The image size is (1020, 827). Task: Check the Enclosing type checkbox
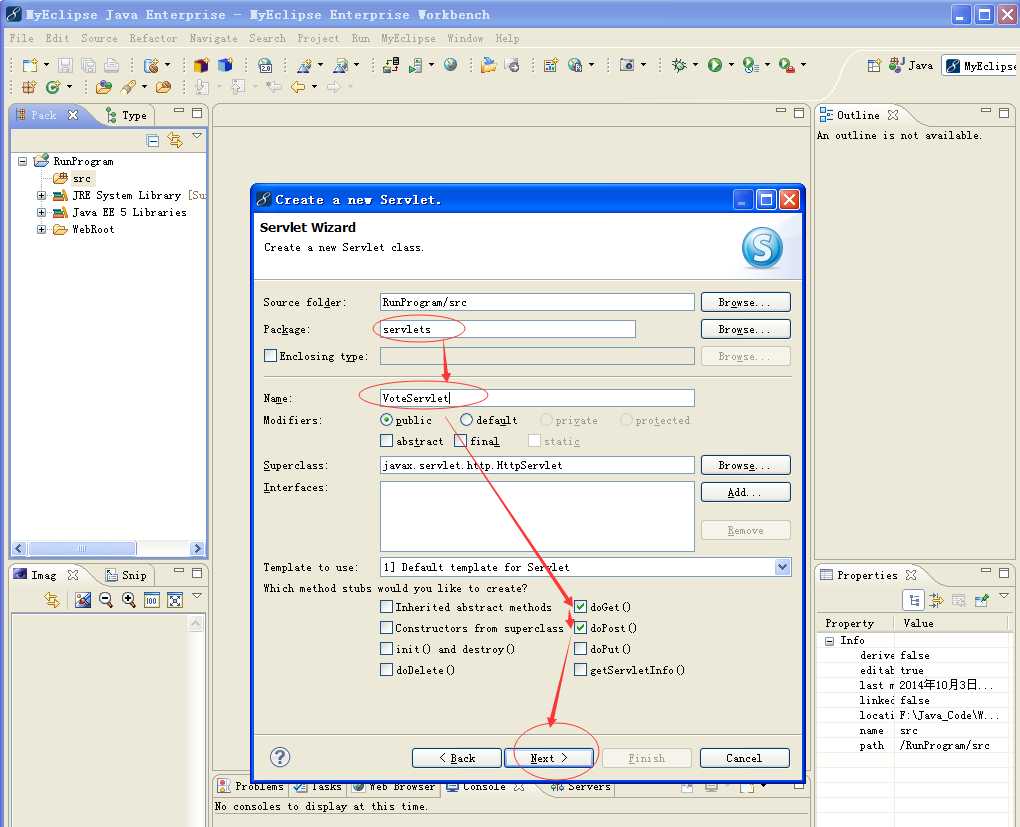[270, 356]
